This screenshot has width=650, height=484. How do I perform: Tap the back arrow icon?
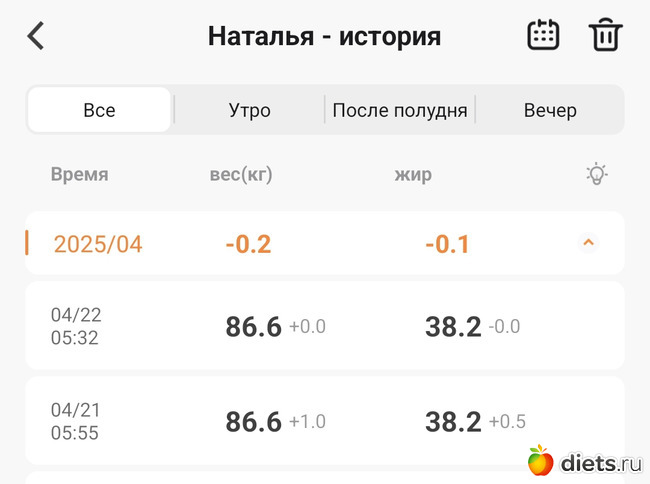tap(36, 36)
